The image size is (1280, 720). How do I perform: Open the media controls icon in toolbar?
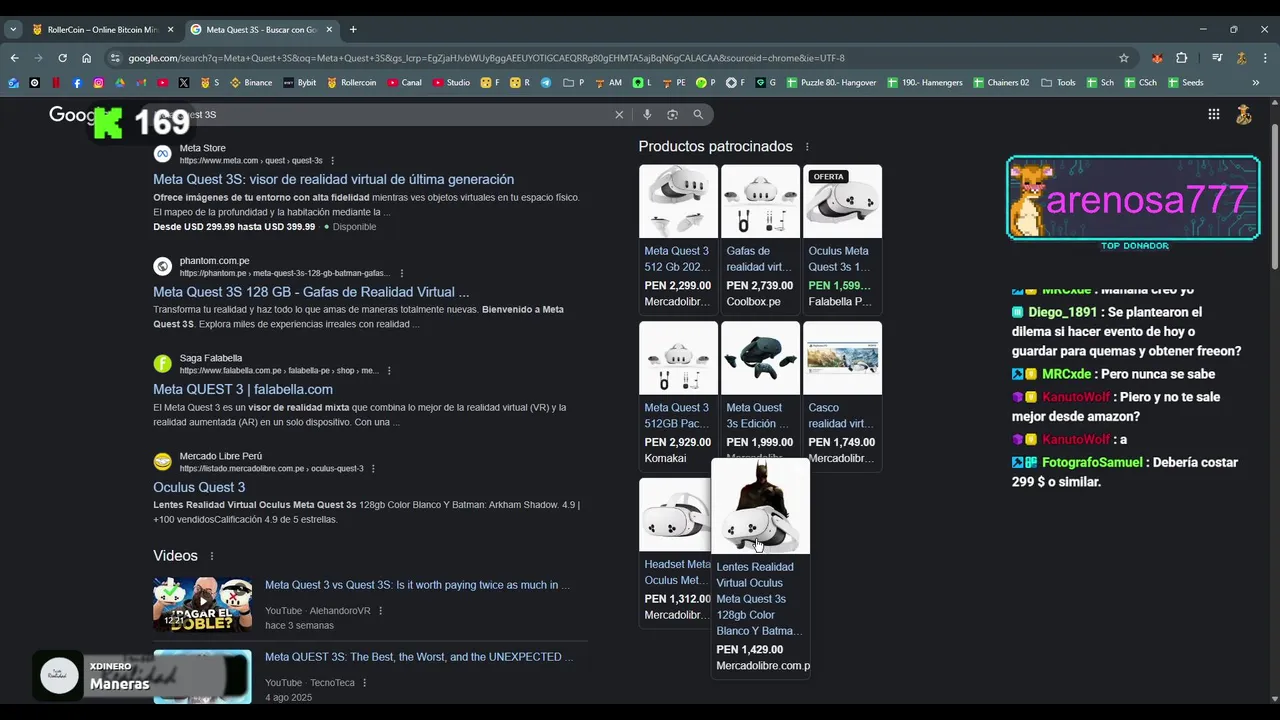point(1217,58)
